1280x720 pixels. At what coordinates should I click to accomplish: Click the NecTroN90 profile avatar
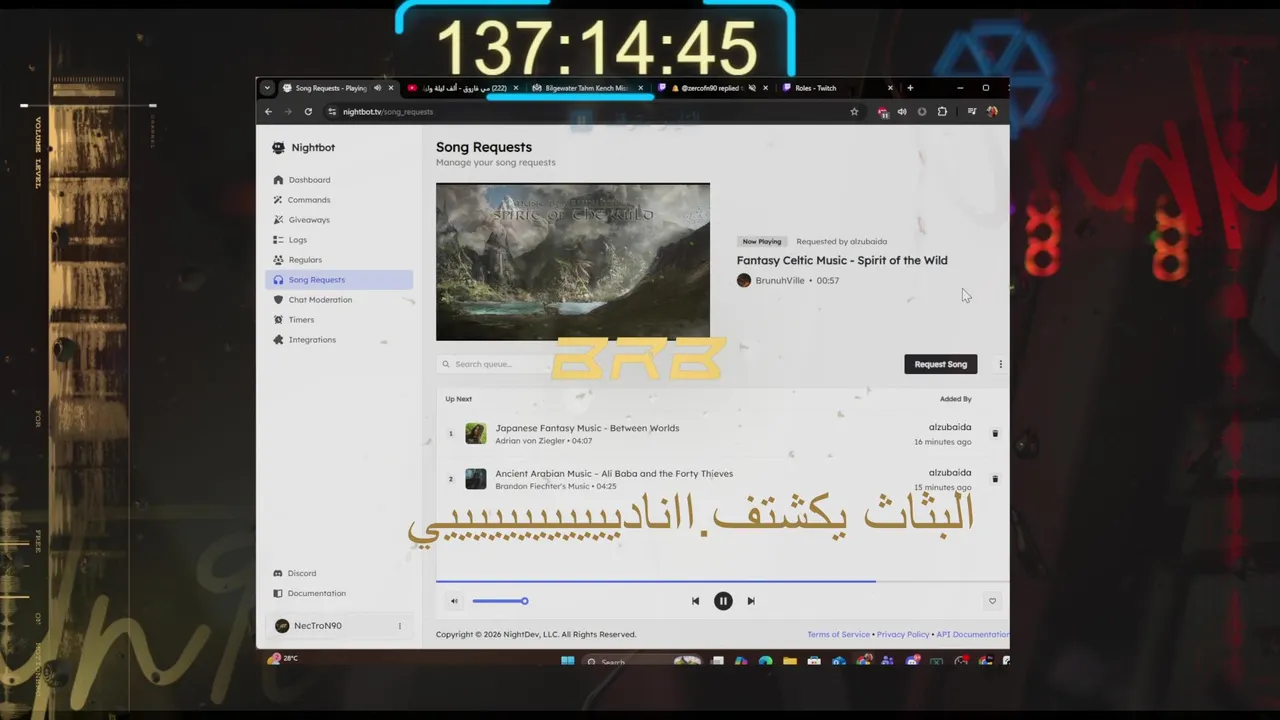point(282,626)
